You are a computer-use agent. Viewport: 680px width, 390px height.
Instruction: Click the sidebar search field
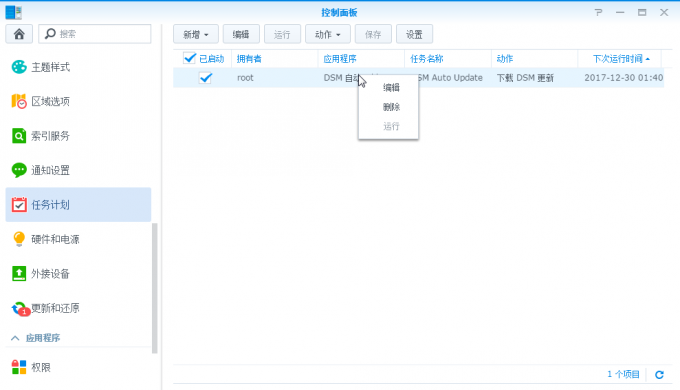[95, 34]
